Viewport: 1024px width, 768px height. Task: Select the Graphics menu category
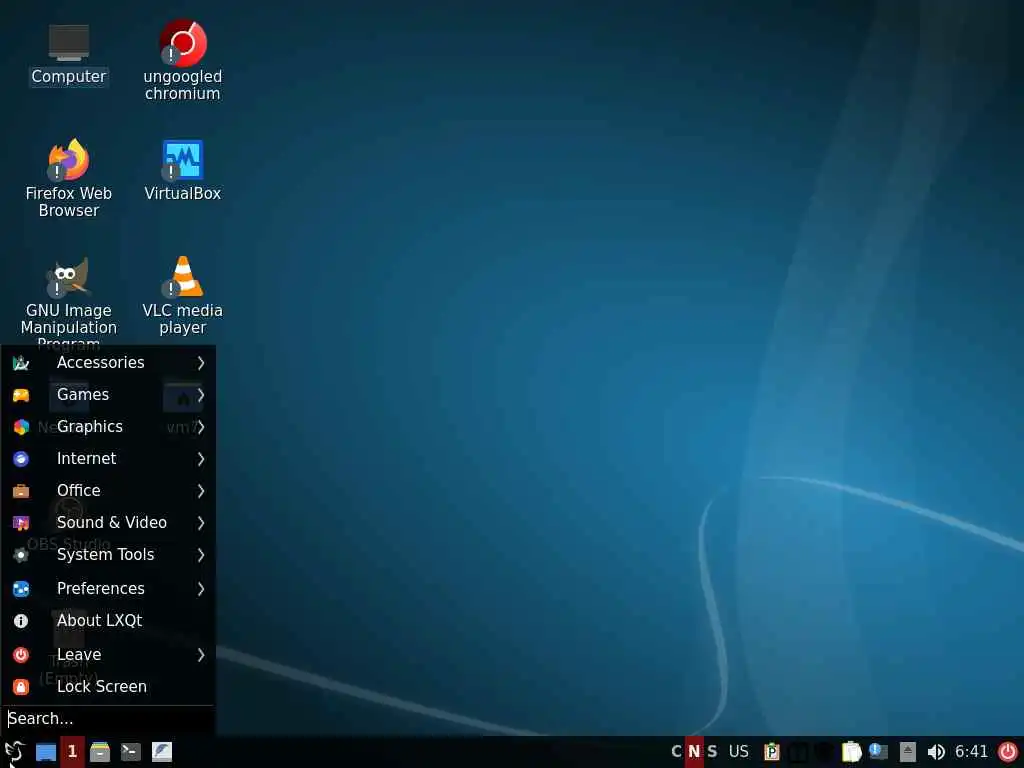108,426
